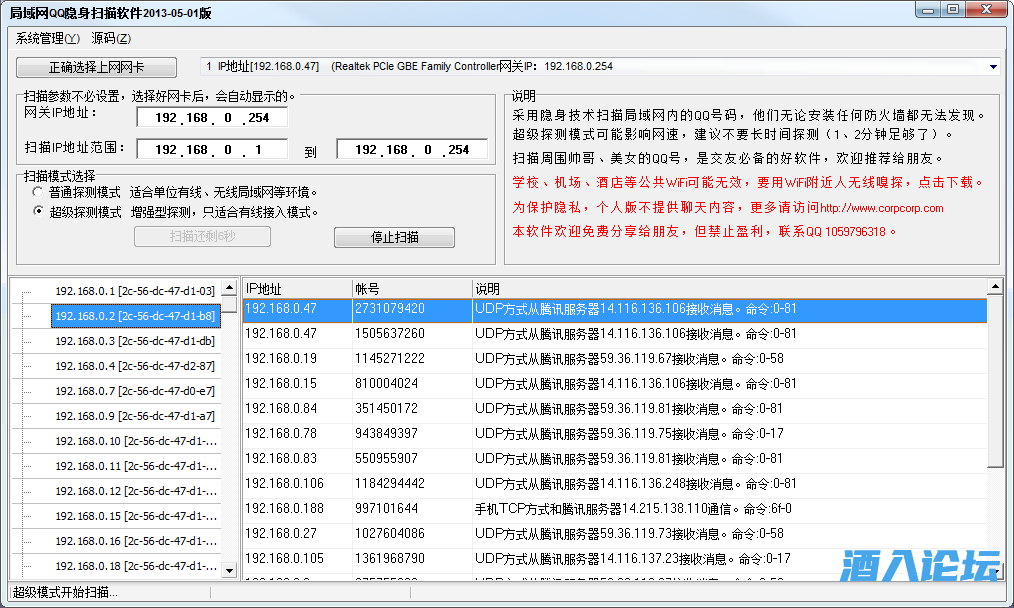Click the scan range end IP field
The image size is (1014, 608).
tap(412, 149)
